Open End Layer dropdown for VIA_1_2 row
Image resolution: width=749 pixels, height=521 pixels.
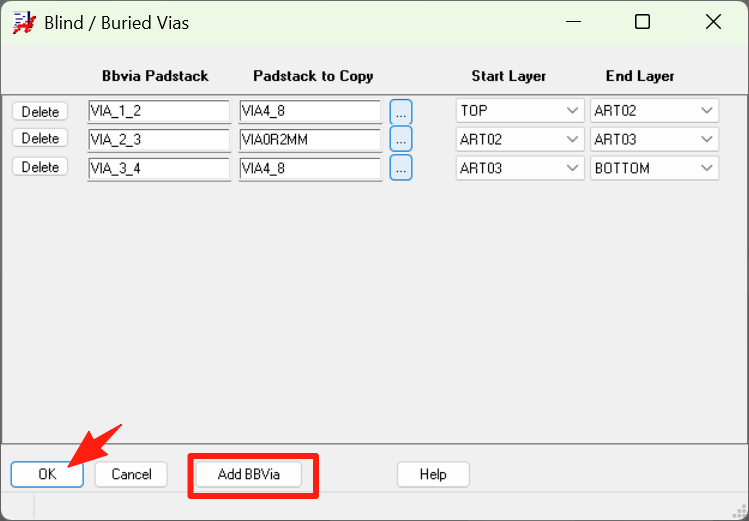(x=654, y=111)
